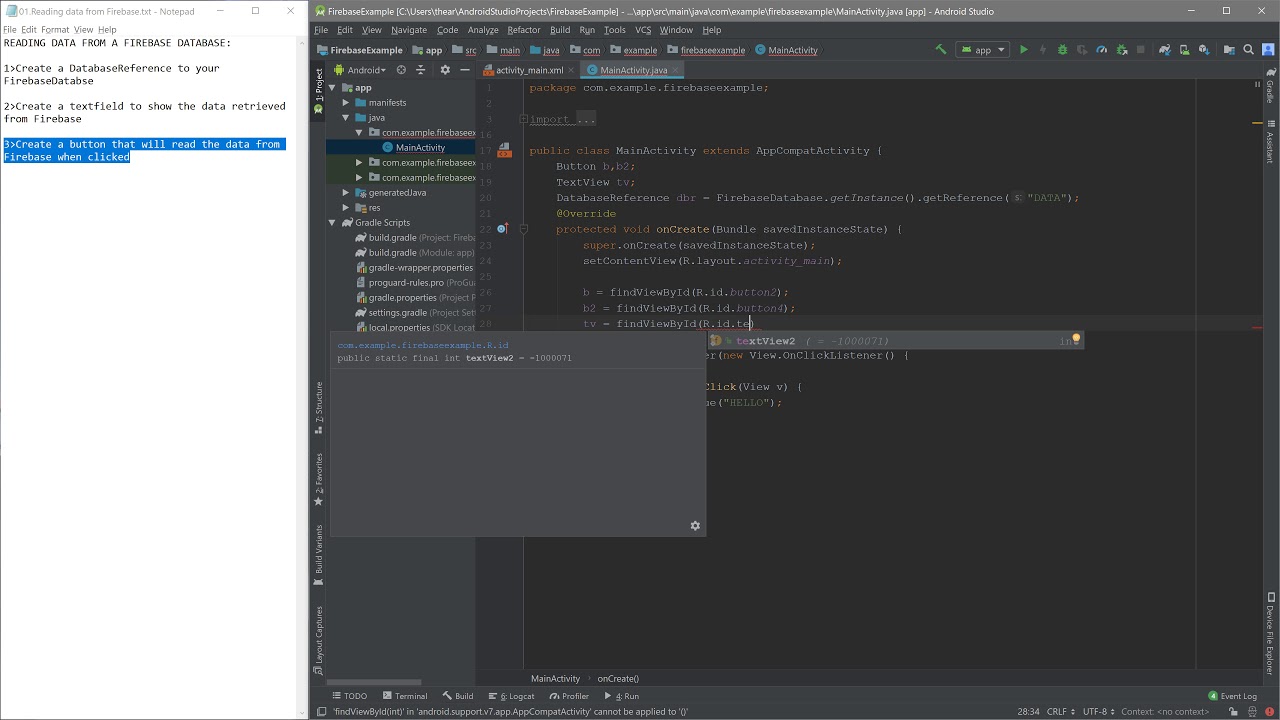Open settings gear in documentation popup

[695, 526]
